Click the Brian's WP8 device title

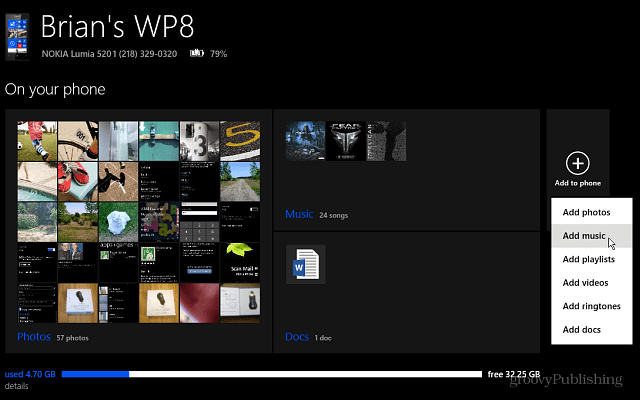[x=118, y=26]
